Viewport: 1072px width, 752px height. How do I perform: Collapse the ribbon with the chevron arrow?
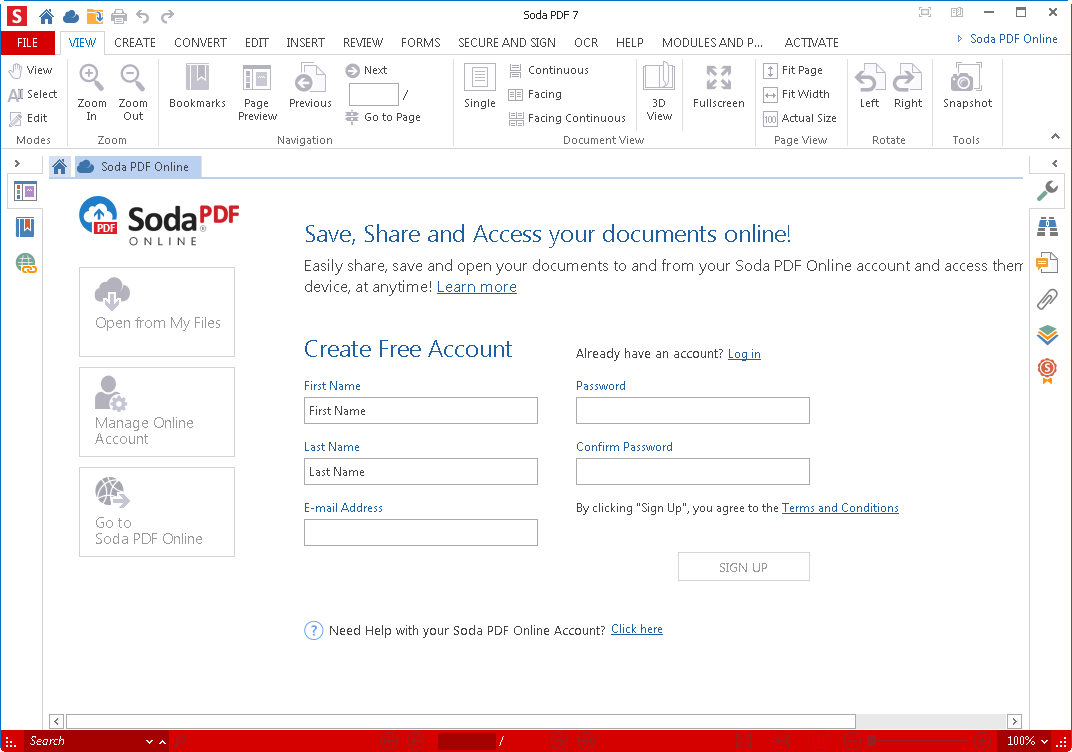pos(1054,136)
